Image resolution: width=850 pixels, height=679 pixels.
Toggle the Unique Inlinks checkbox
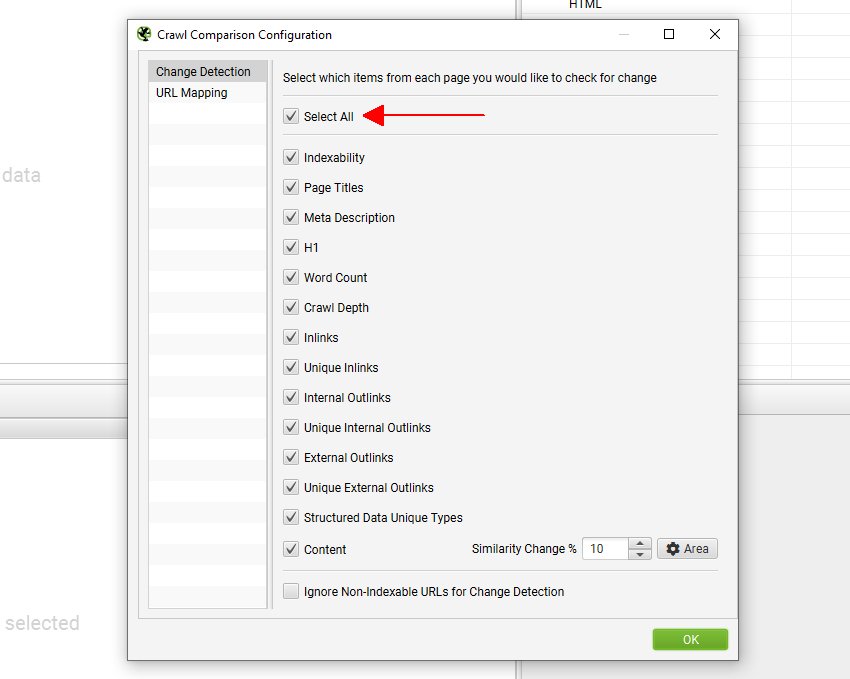pyautogui.click(x=291, y=367)
